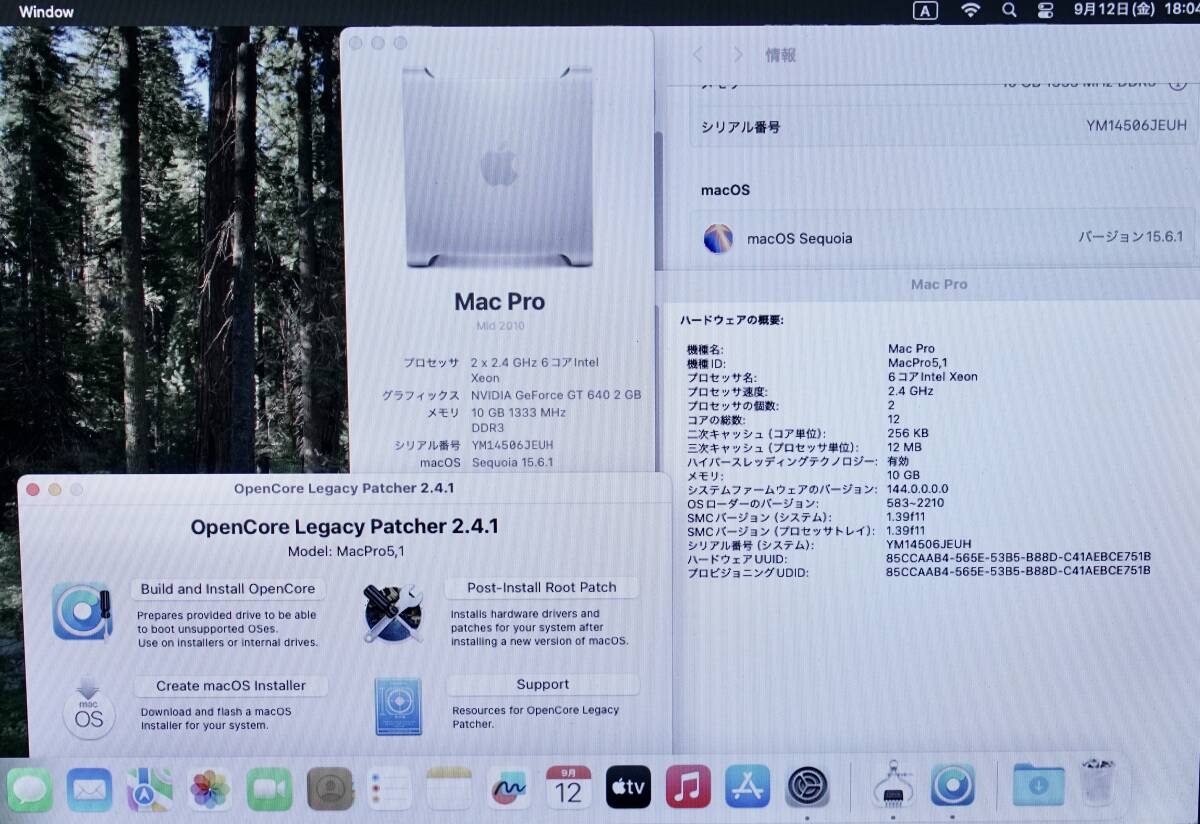1200x824 pixels.
Task: Open Control Center from the menu bar
Action: [1046, 11]
